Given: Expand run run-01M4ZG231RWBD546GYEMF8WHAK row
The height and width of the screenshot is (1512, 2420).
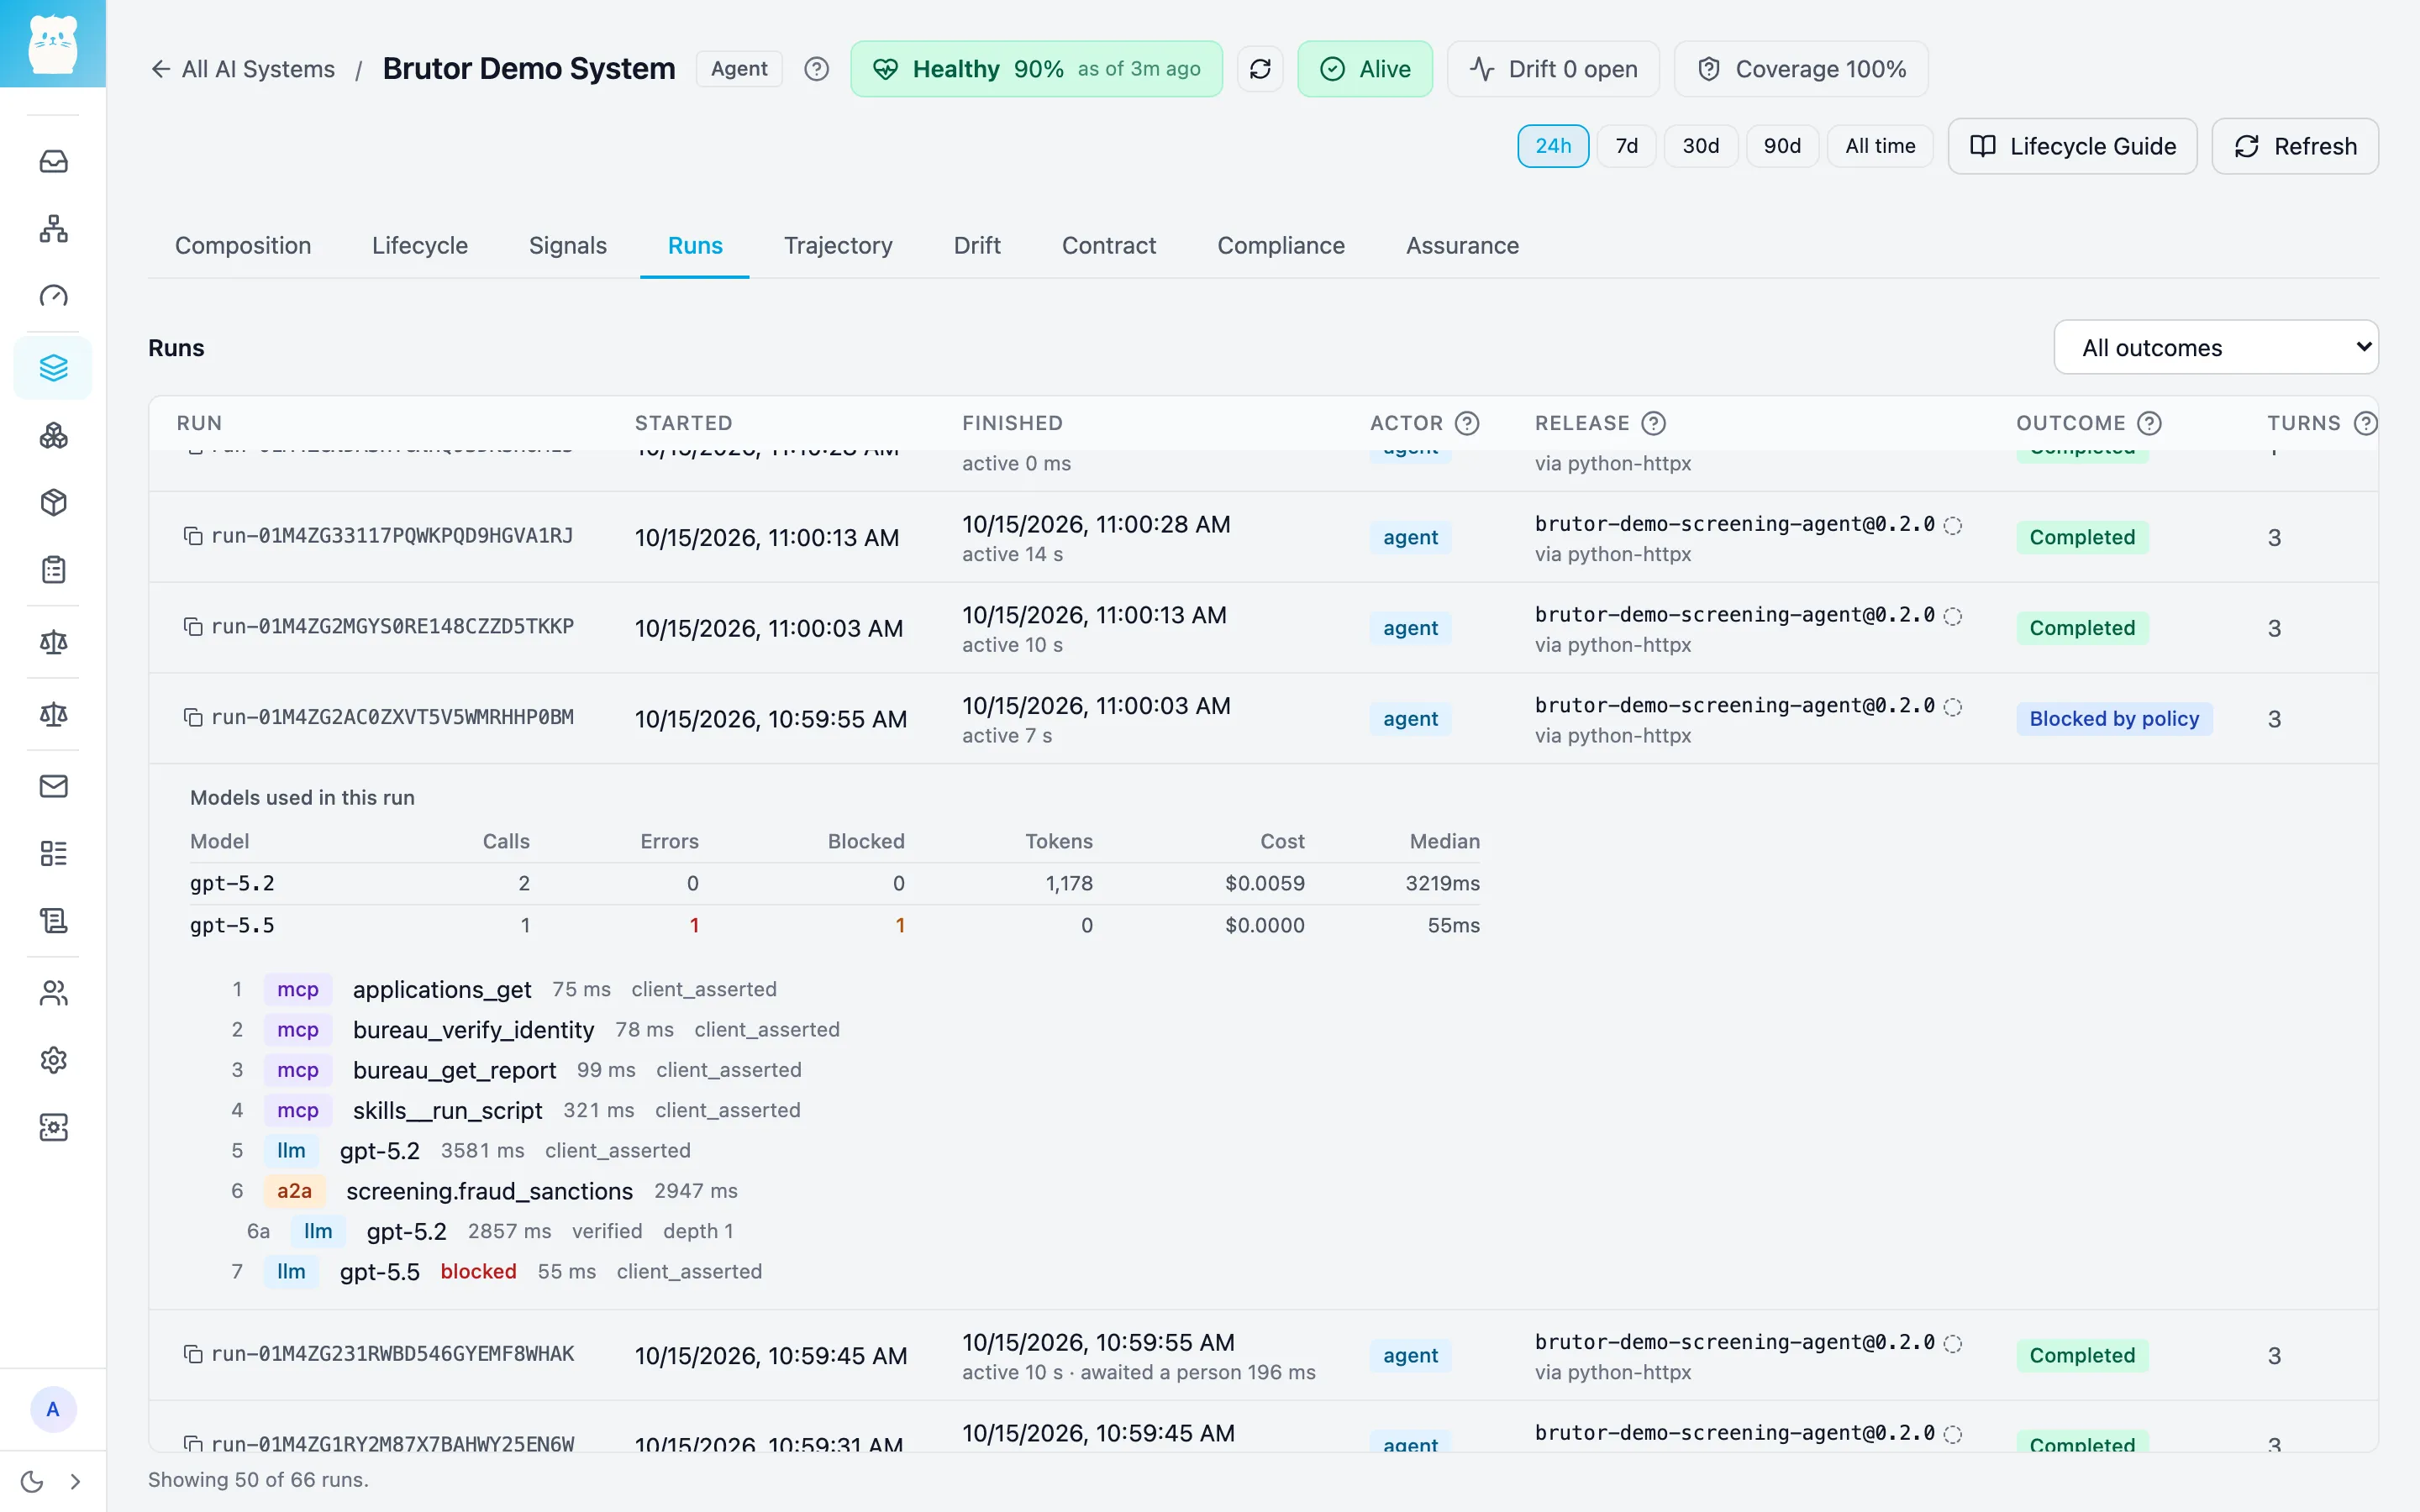Looking at the screenshot, I should point(1263,1355).
